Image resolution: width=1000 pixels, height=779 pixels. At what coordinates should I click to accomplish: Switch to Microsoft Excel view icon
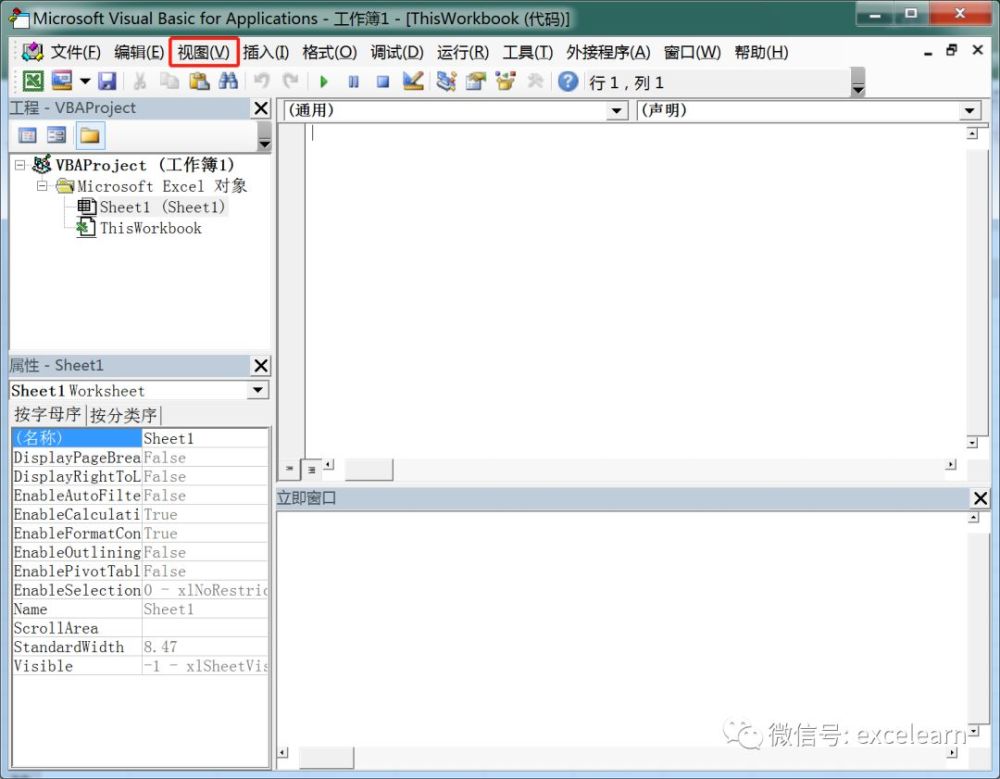click(33, 81)
